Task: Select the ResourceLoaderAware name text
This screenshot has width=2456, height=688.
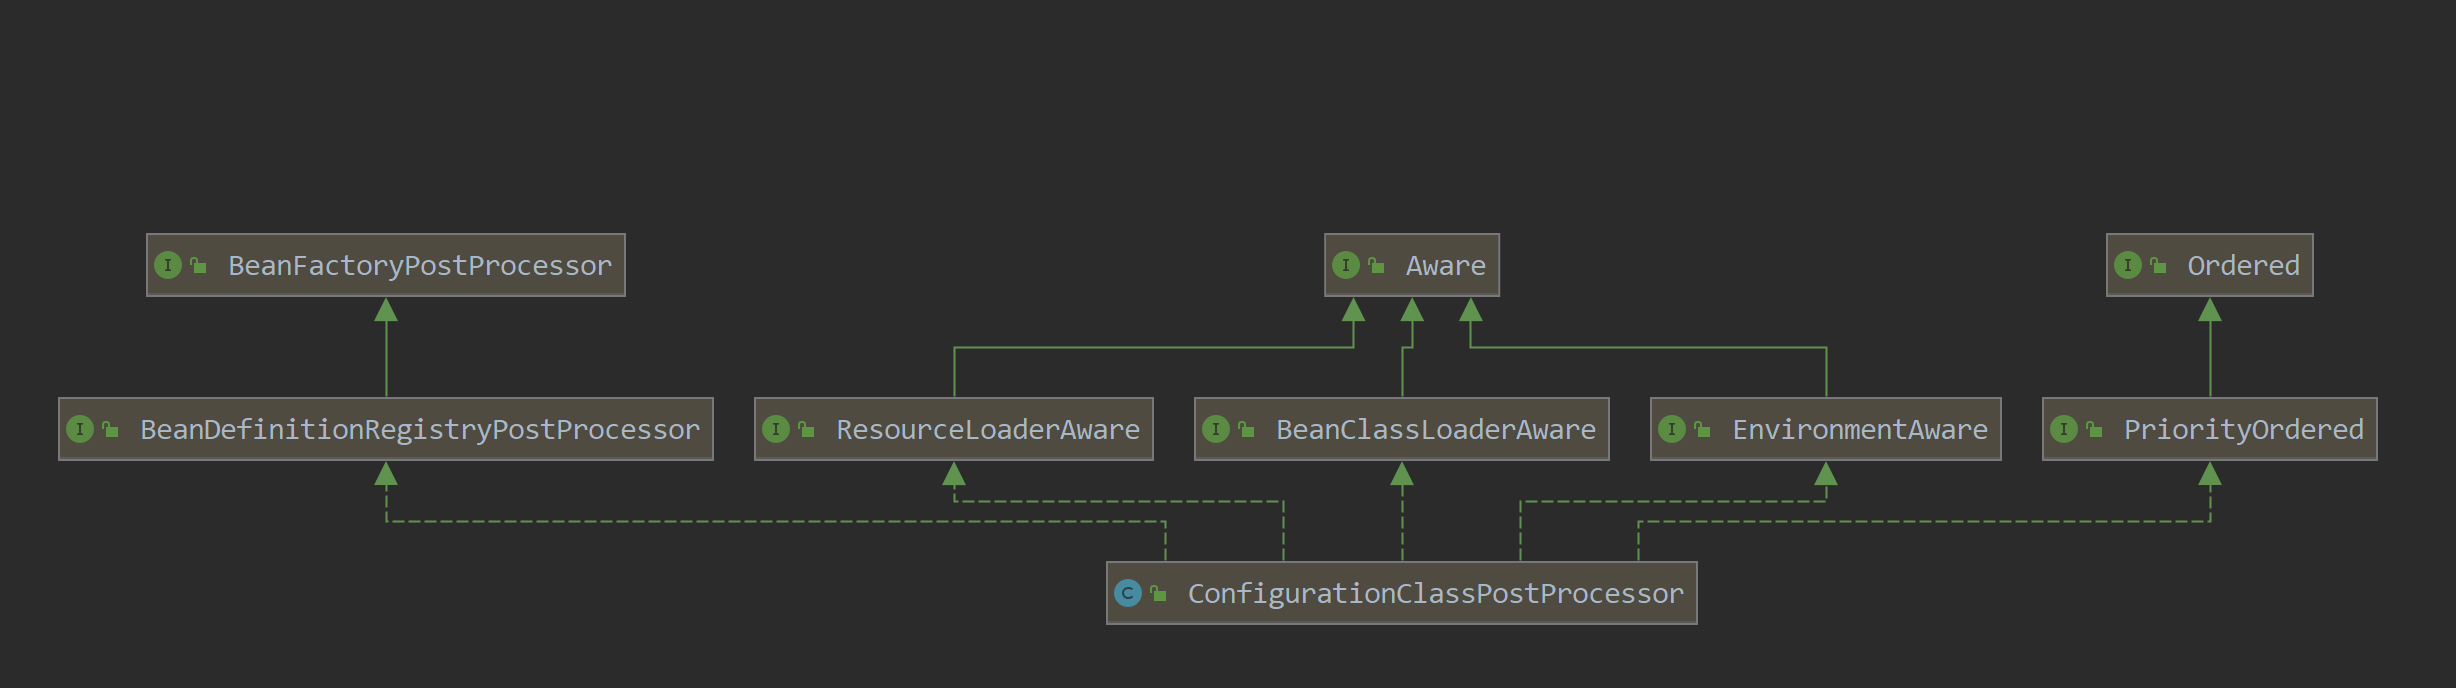Action: click(987, 430)
